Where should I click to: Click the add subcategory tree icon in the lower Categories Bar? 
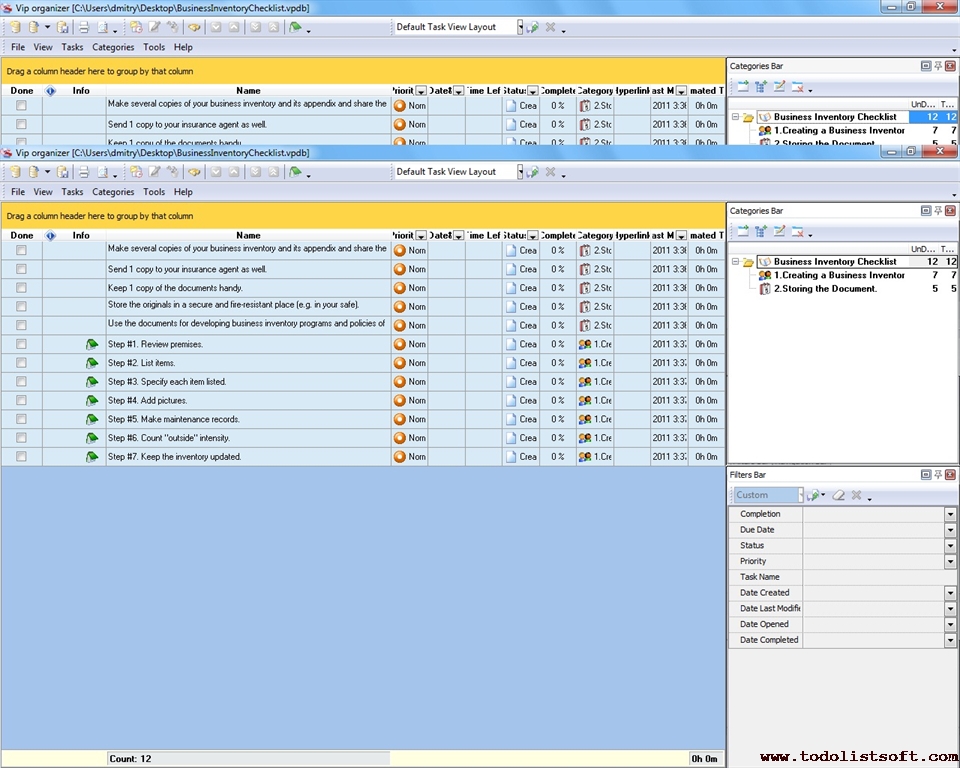(x=760, y=232)
